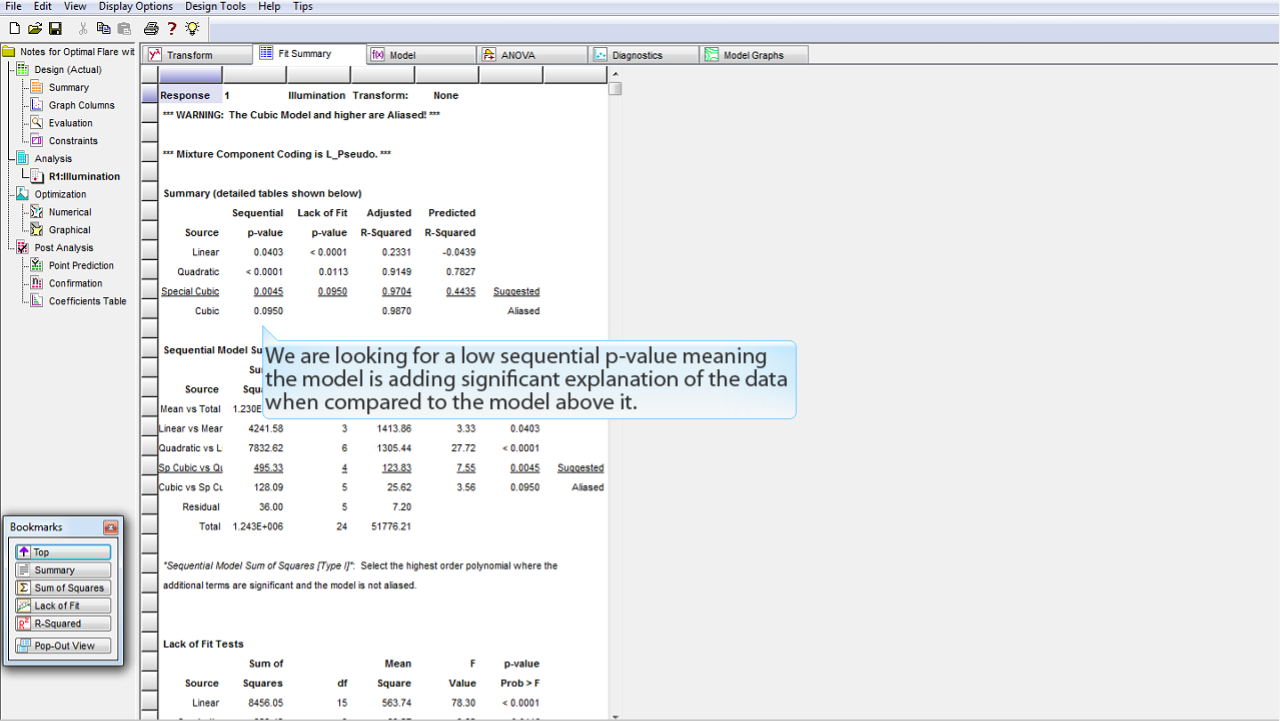Click the Lack of Fit Tests heading

tap(203, 644)
